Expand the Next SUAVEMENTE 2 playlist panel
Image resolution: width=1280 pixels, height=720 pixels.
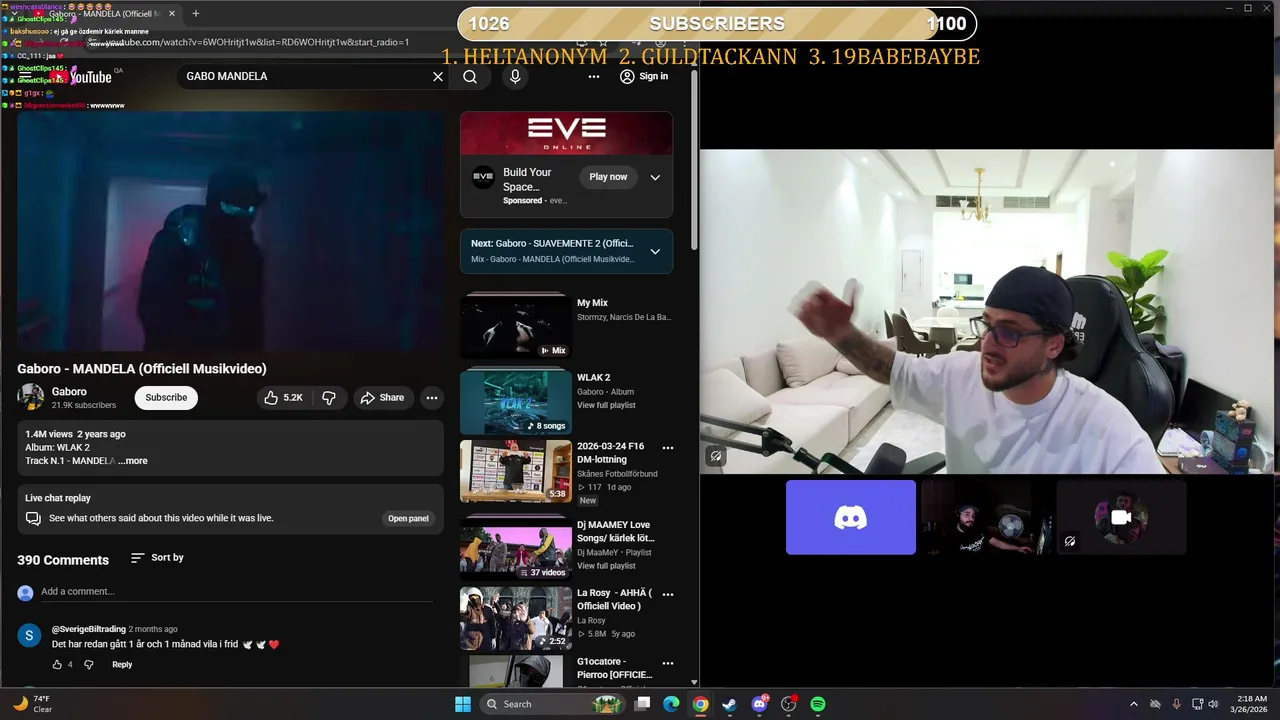coord(655,251)
